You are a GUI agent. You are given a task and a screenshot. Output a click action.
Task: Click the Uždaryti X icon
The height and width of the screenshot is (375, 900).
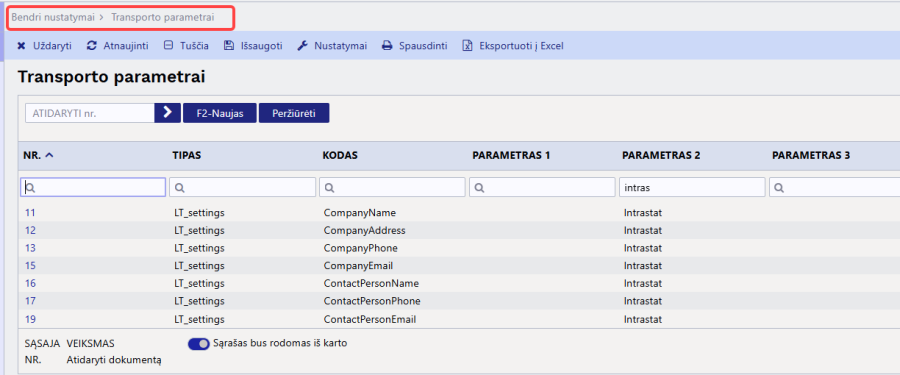click(x=21, y=46)
